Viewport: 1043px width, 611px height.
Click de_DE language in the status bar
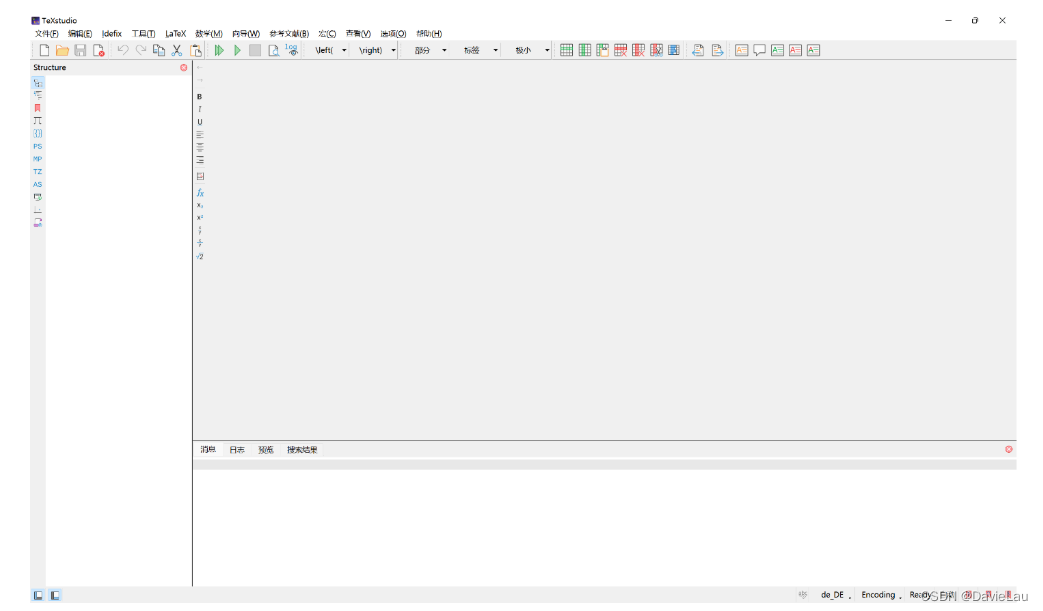click(833, 594)
